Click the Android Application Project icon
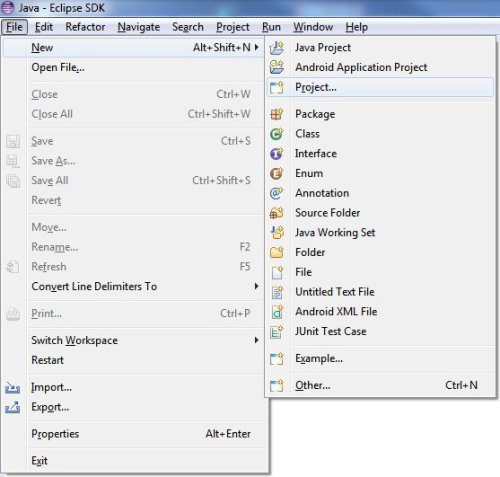Viewport: 500px width, 477px height. click(277, 67)
